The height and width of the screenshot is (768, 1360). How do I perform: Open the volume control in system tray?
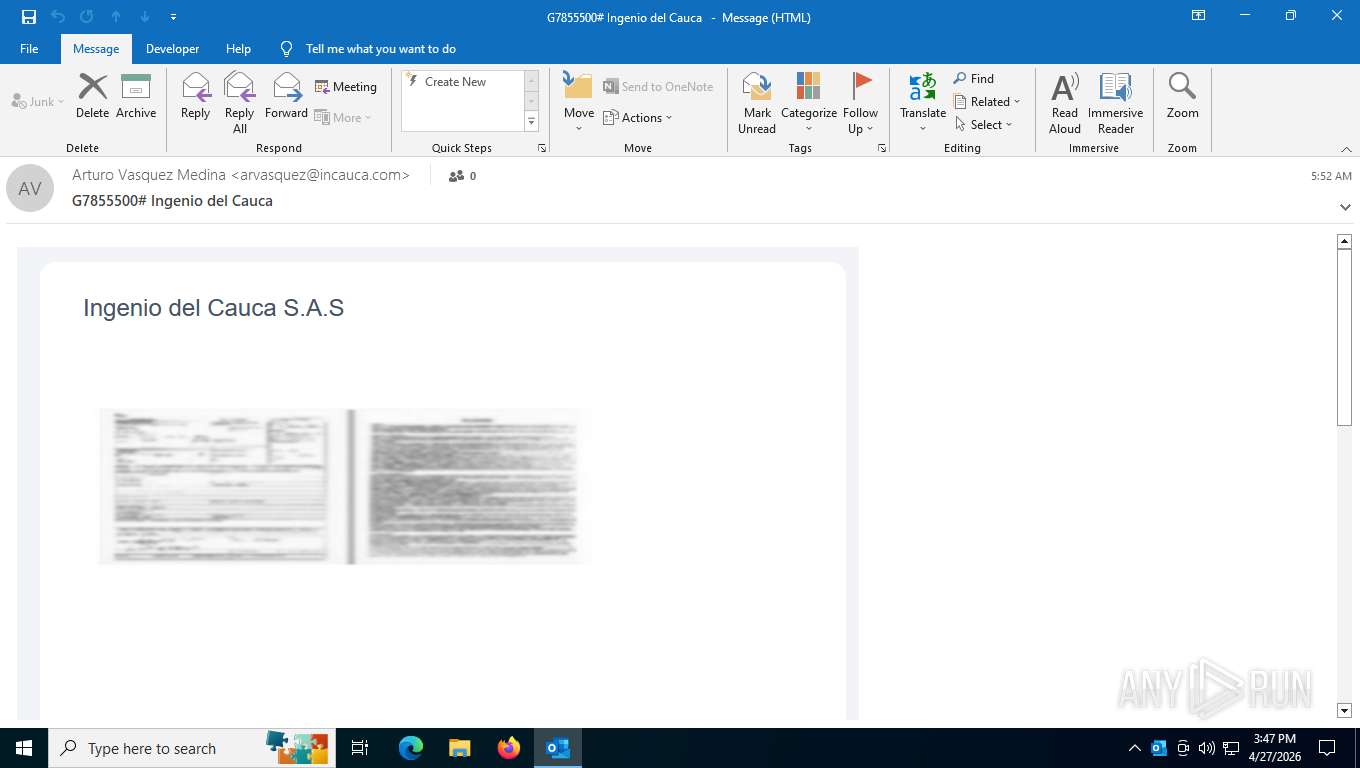(1207, 748)
